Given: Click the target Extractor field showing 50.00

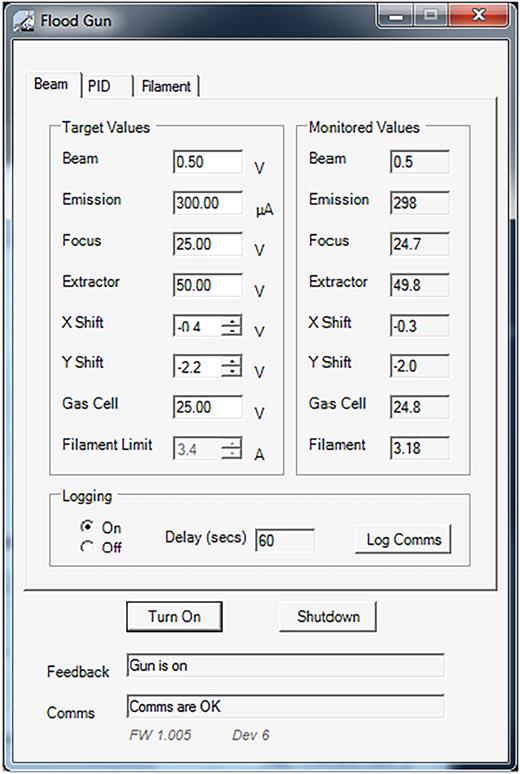Looking at the screenshot, I should pos(208,285).
